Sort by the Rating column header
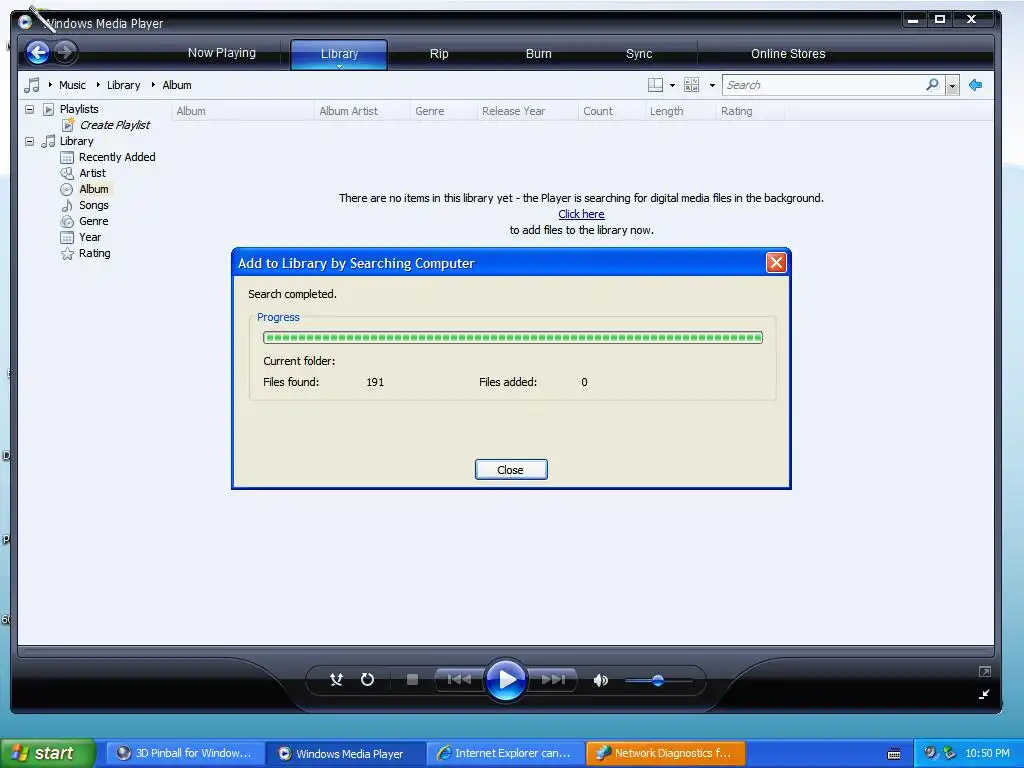 pyautogui.click(x=750, y=111)
